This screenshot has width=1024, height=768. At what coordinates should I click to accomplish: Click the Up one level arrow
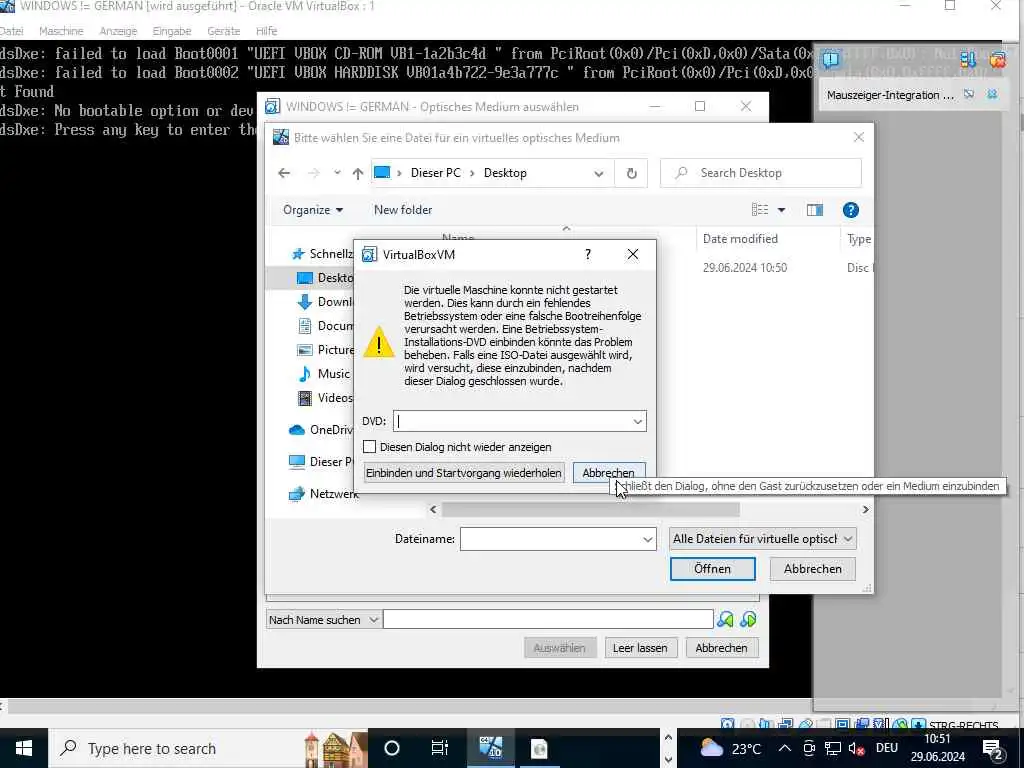pyautogui.click(x=357, y=173)
